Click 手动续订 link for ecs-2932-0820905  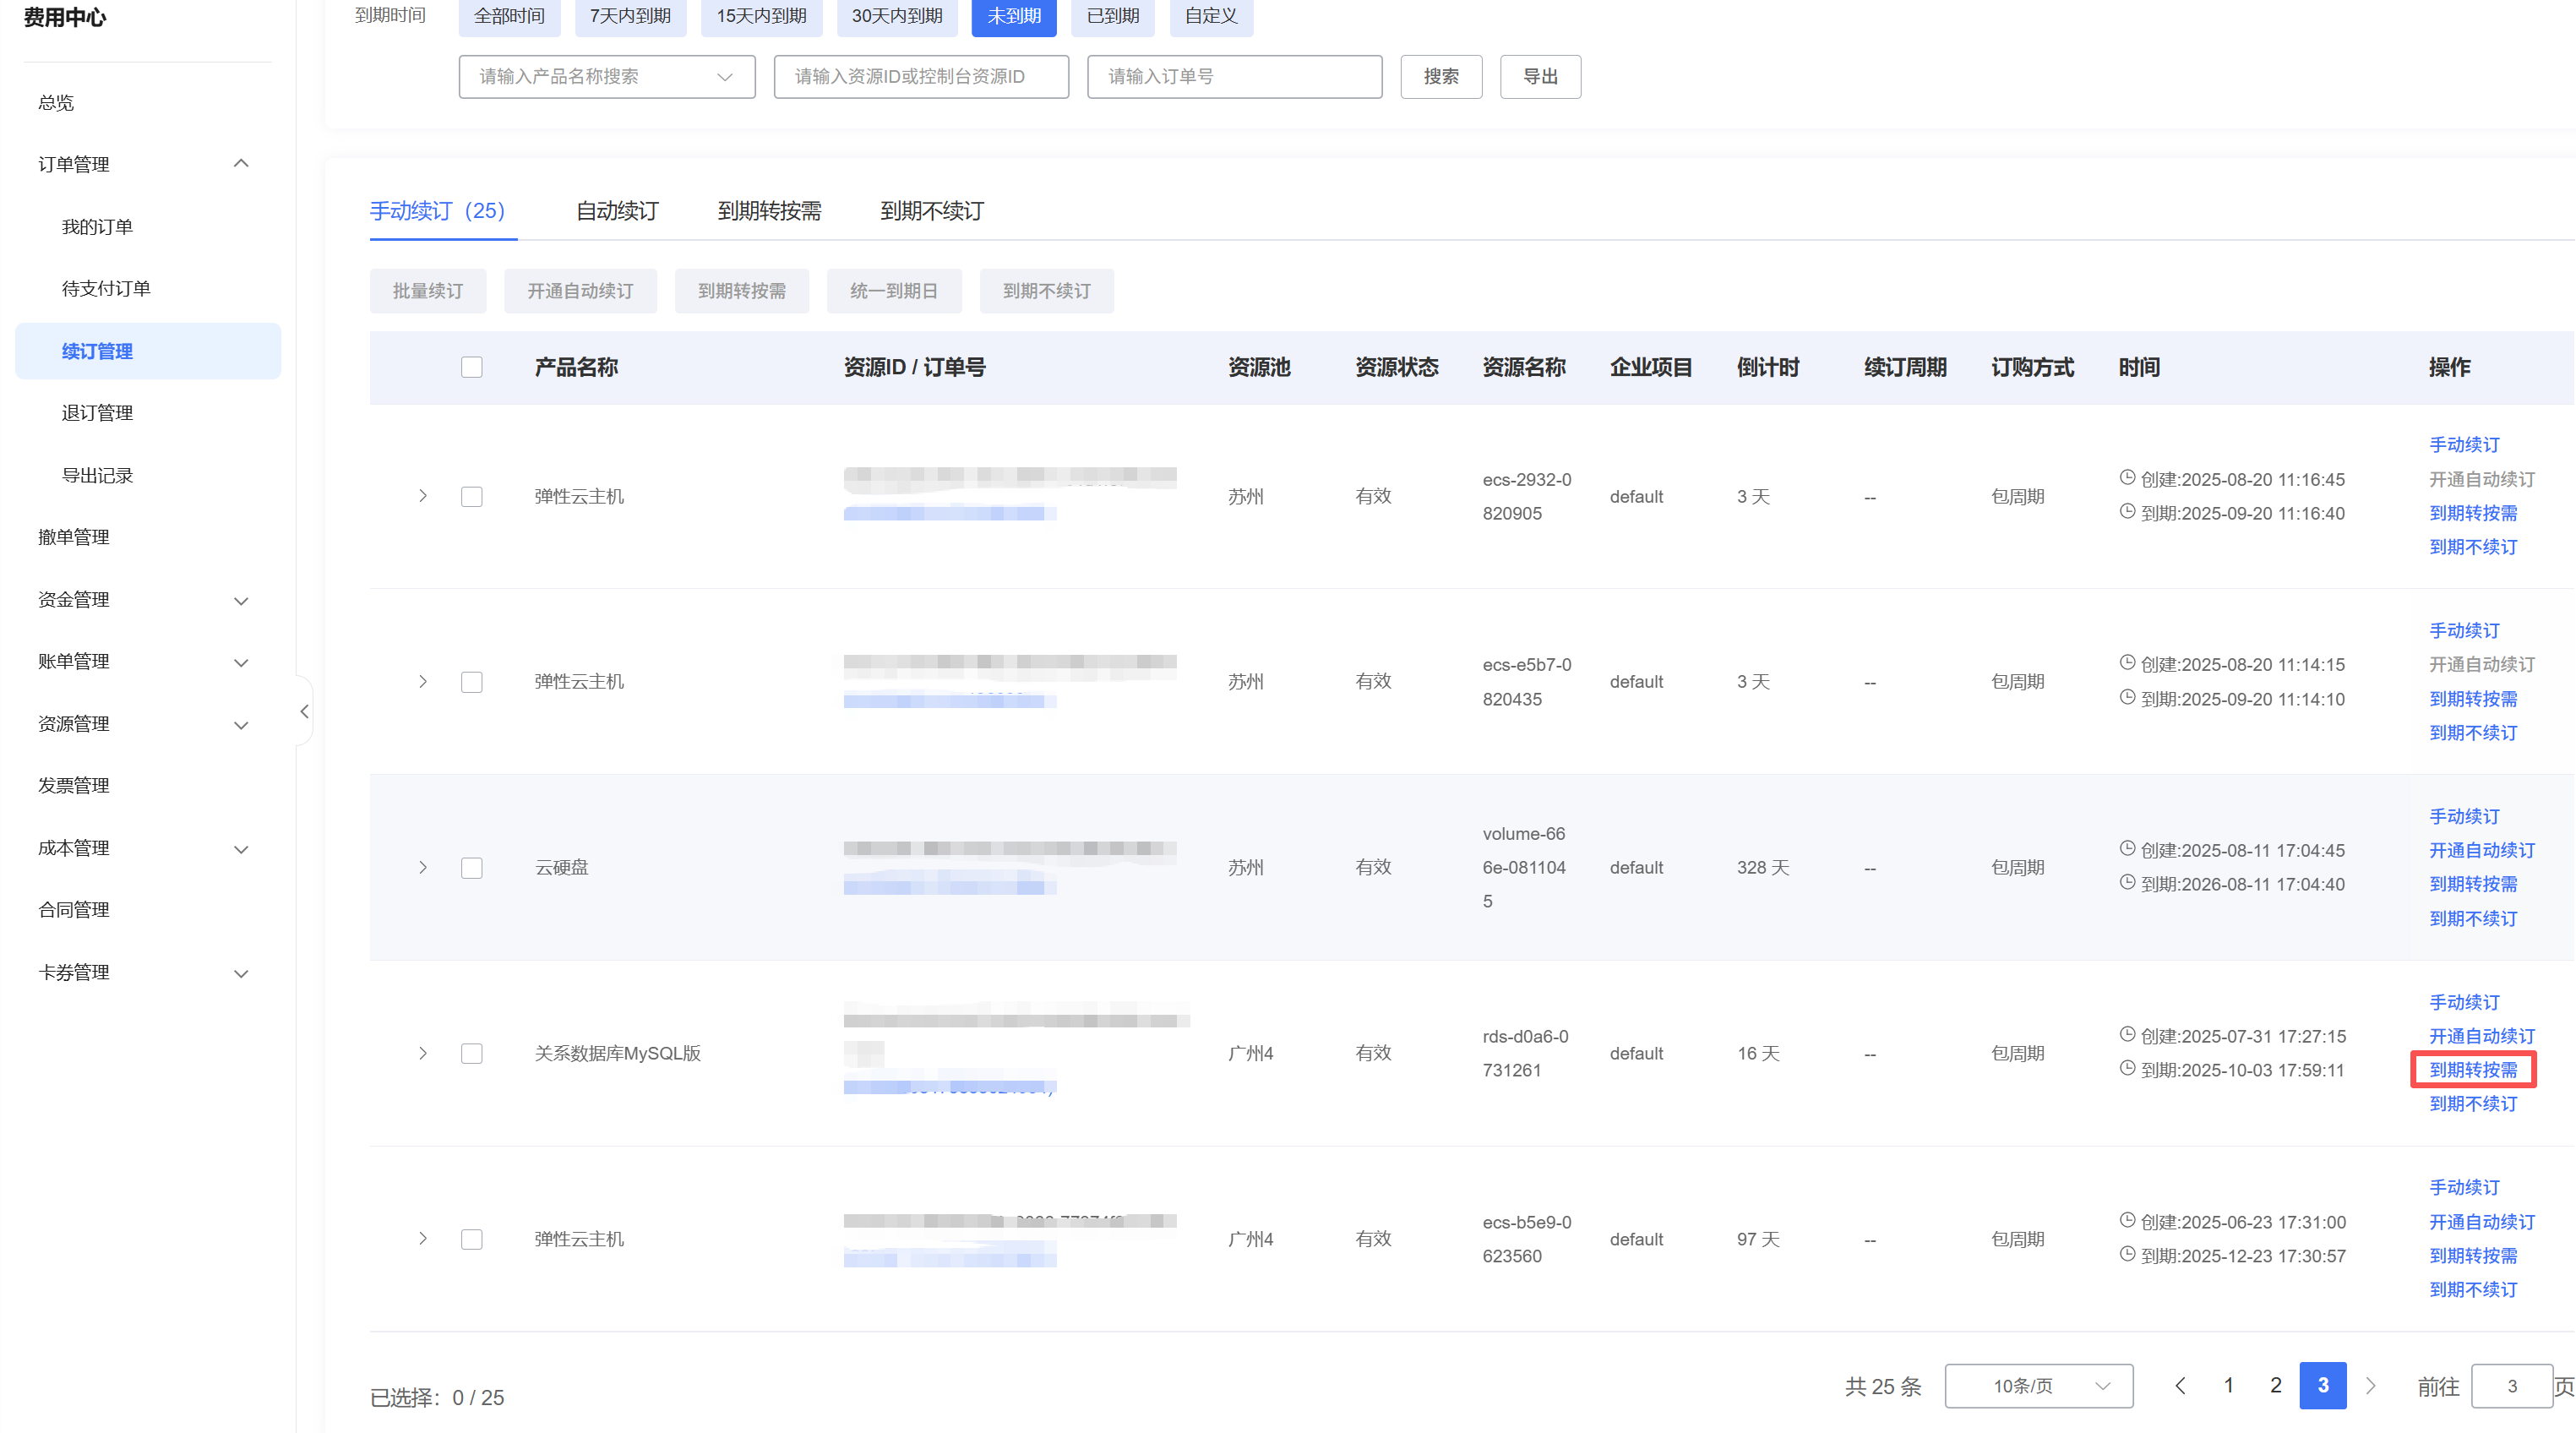pyautogui.click(x=2464, y=445)
